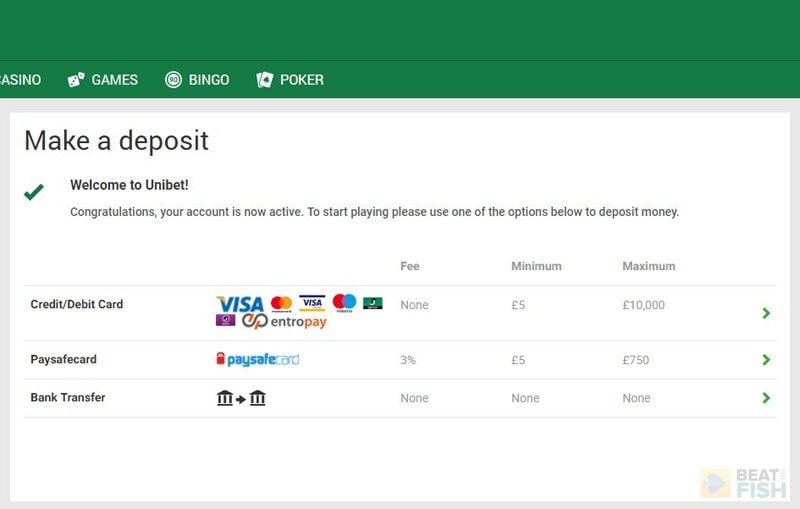This screenshot has height=509, width=800.
Task: Click the small Visa Debit card logo
Action: (x=312, y=303)
